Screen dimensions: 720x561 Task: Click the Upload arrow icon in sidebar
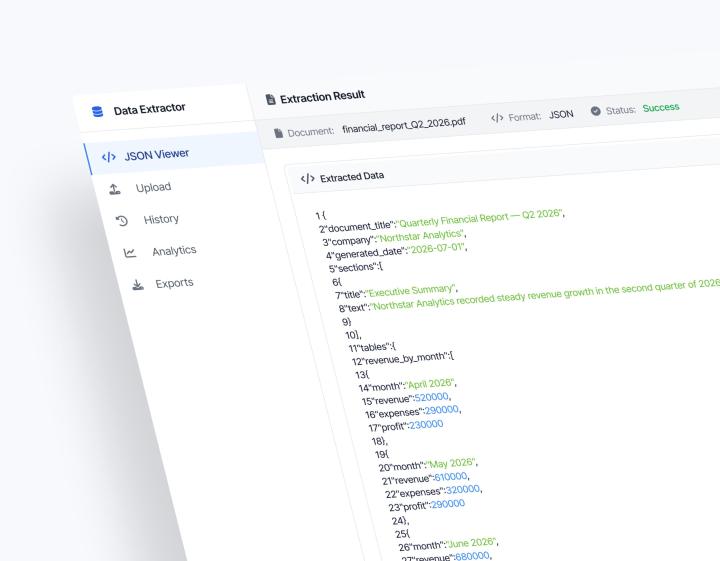[x=115, y=189]
